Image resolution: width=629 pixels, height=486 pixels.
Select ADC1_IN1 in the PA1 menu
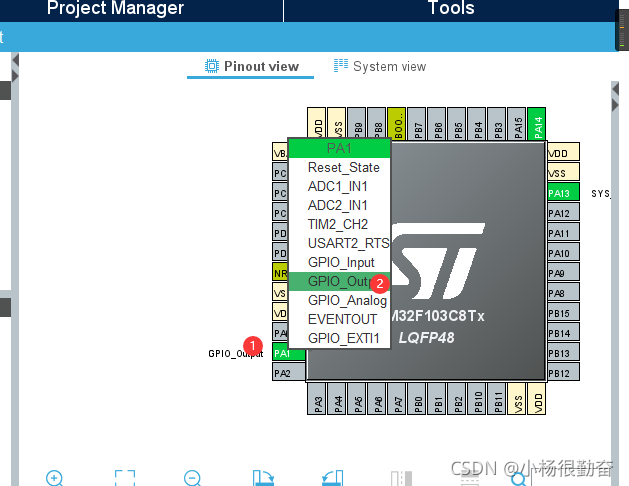(x=339, y=186)
